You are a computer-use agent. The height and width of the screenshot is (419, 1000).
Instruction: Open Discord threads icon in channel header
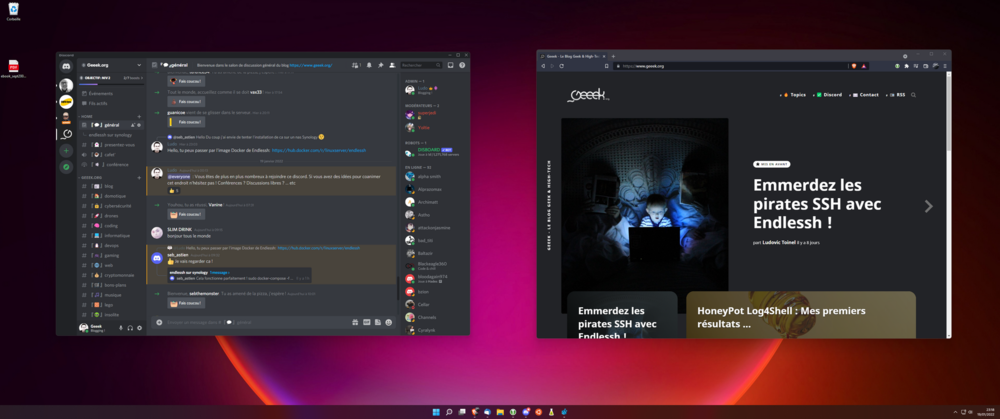click(x=357, y=65)
